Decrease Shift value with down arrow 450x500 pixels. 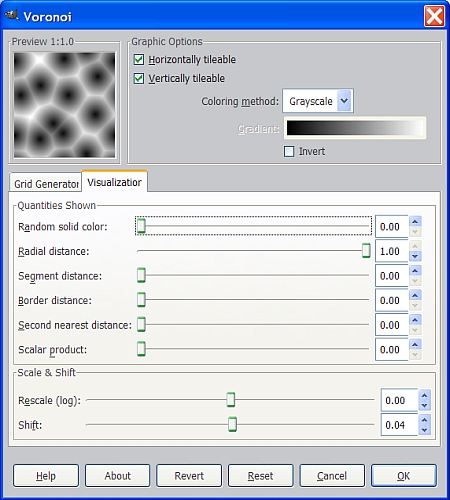(424, 430)
